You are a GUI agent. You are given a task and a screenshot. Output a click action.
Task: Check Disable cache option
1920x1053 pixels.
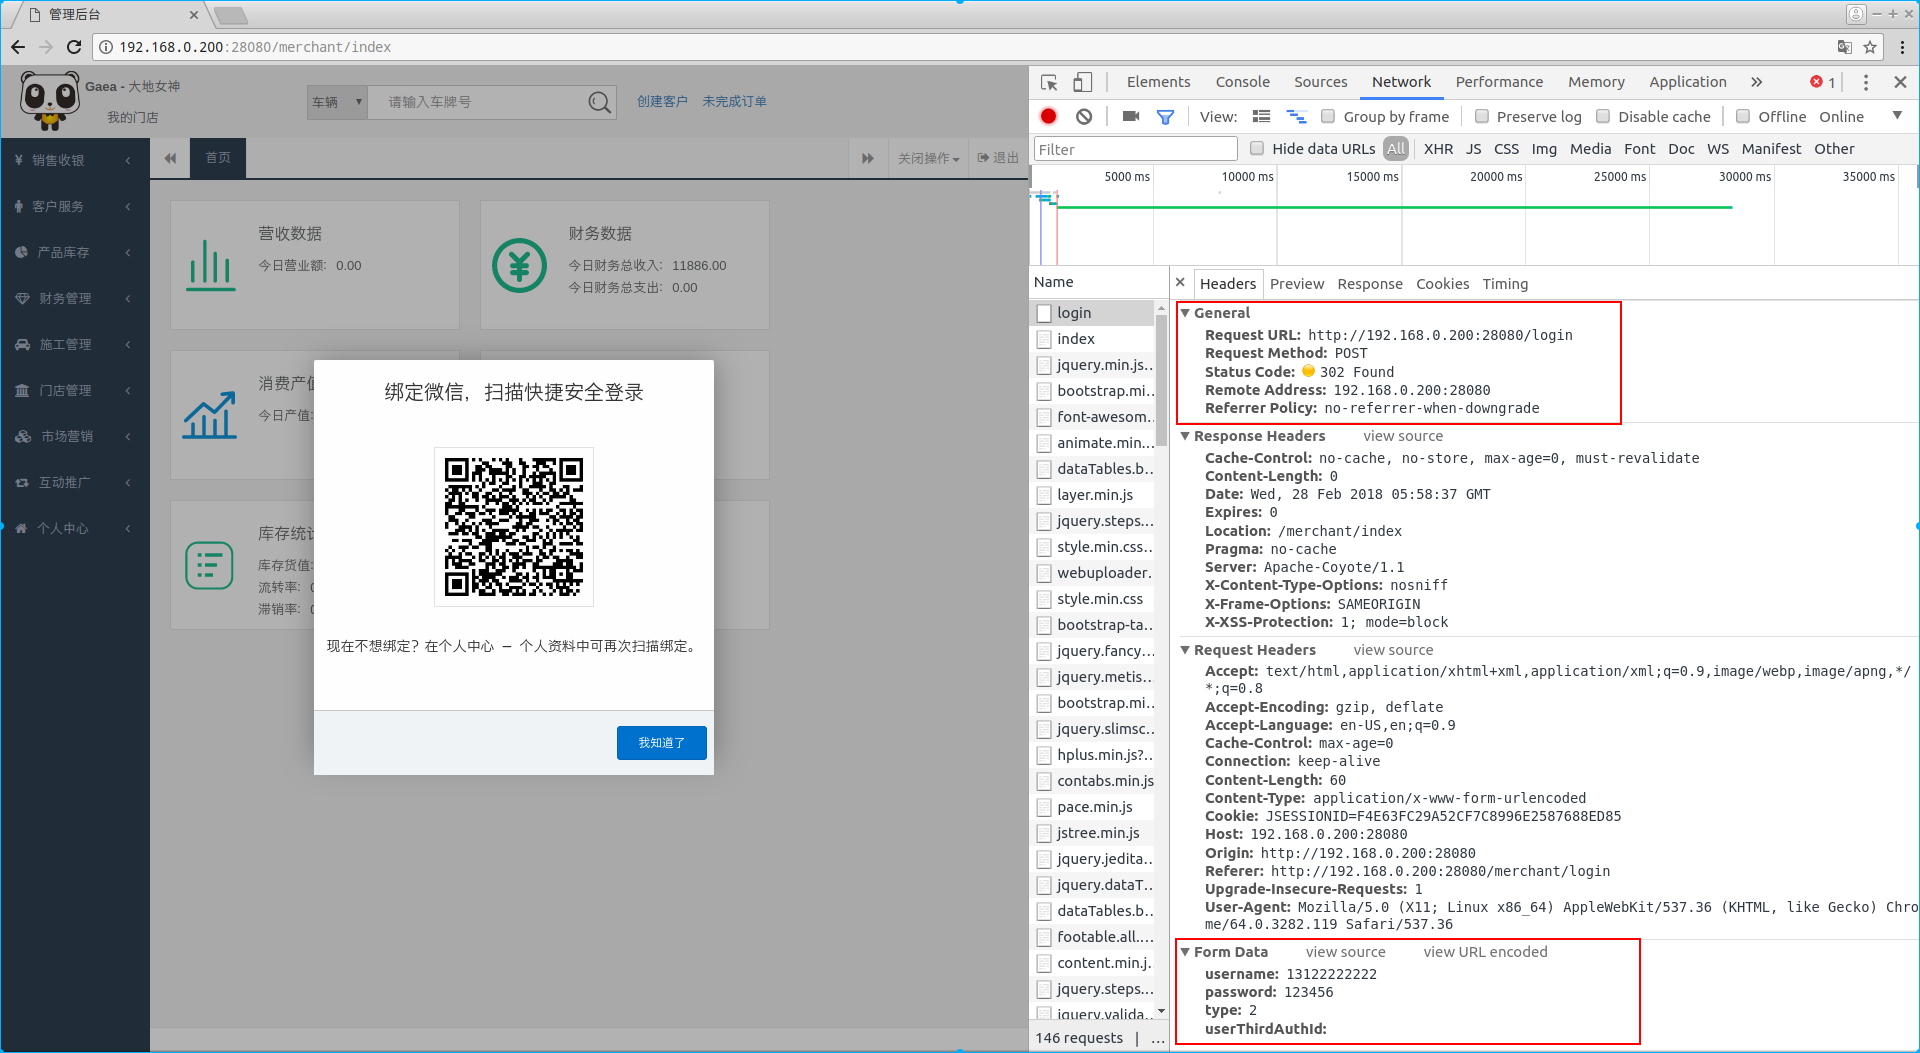click(x=1603, y=117)
